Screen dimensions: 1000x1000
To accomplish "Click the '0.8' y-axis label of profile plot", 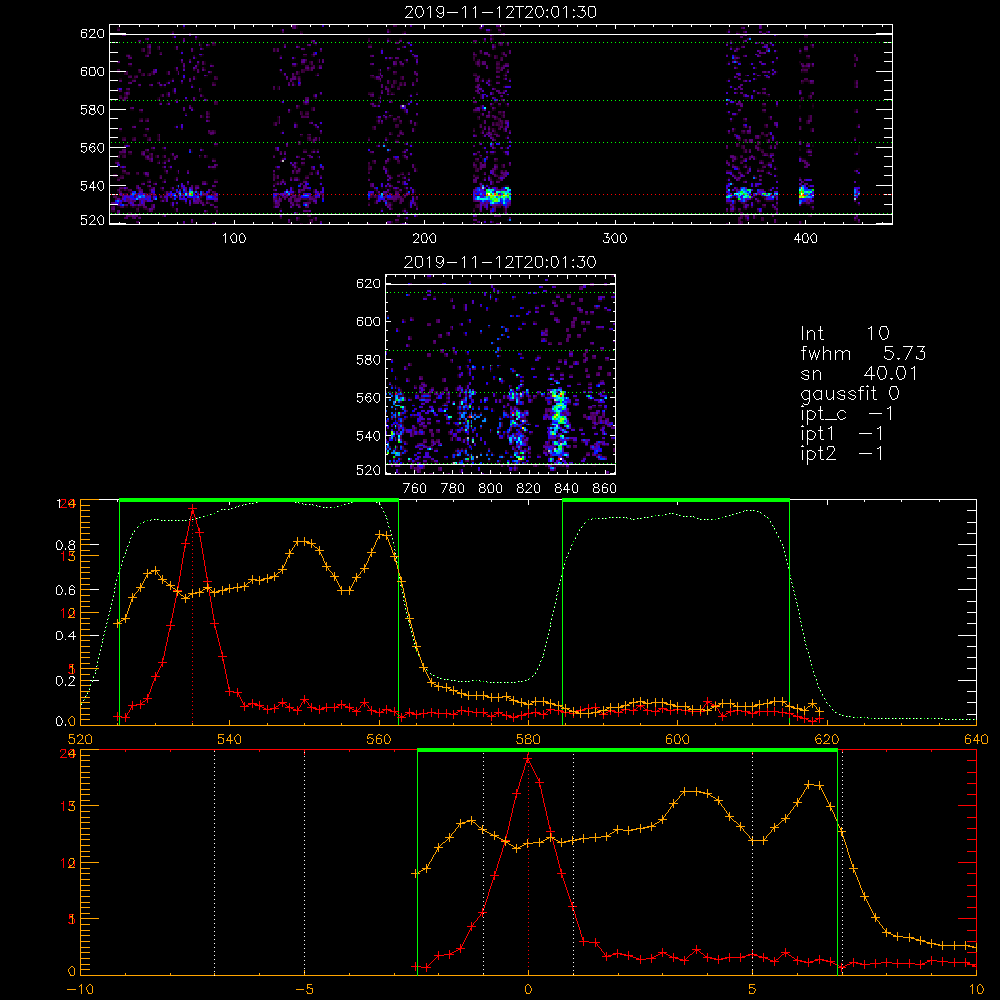I will 65,545.
